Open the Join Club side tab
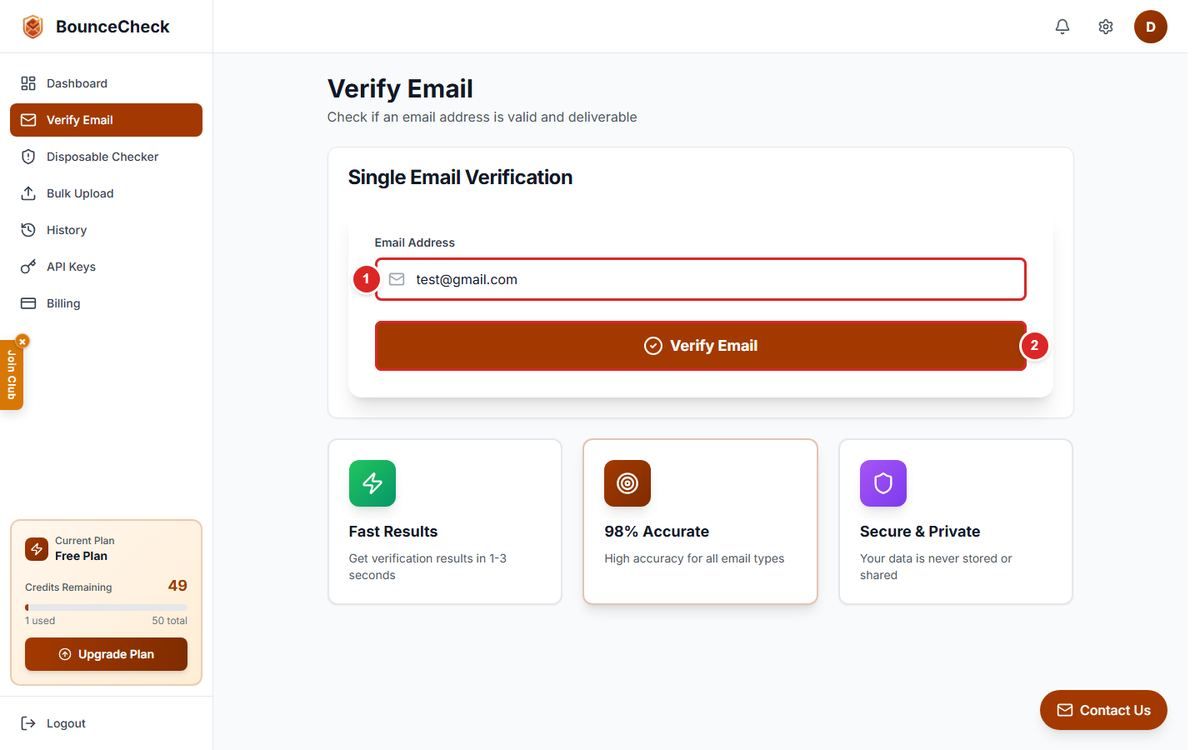1200x750 pixels. click(11, 376)
